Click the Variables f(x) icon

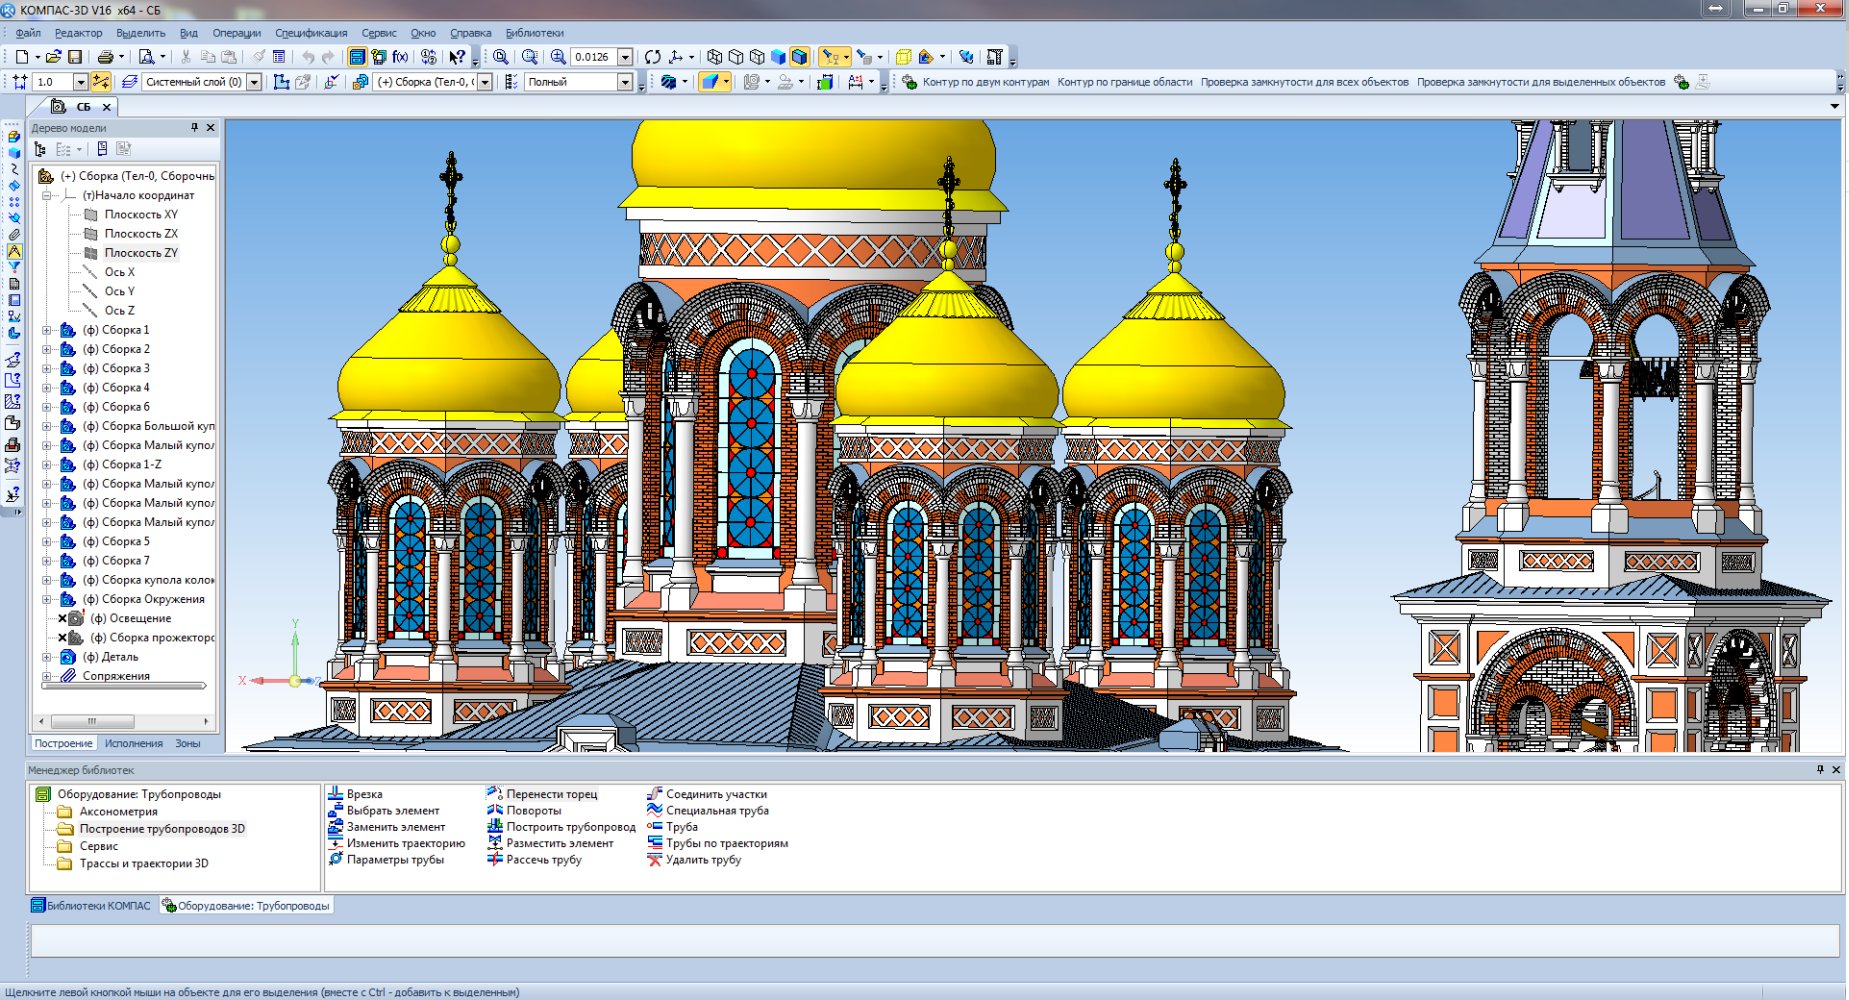coord(400,57)
